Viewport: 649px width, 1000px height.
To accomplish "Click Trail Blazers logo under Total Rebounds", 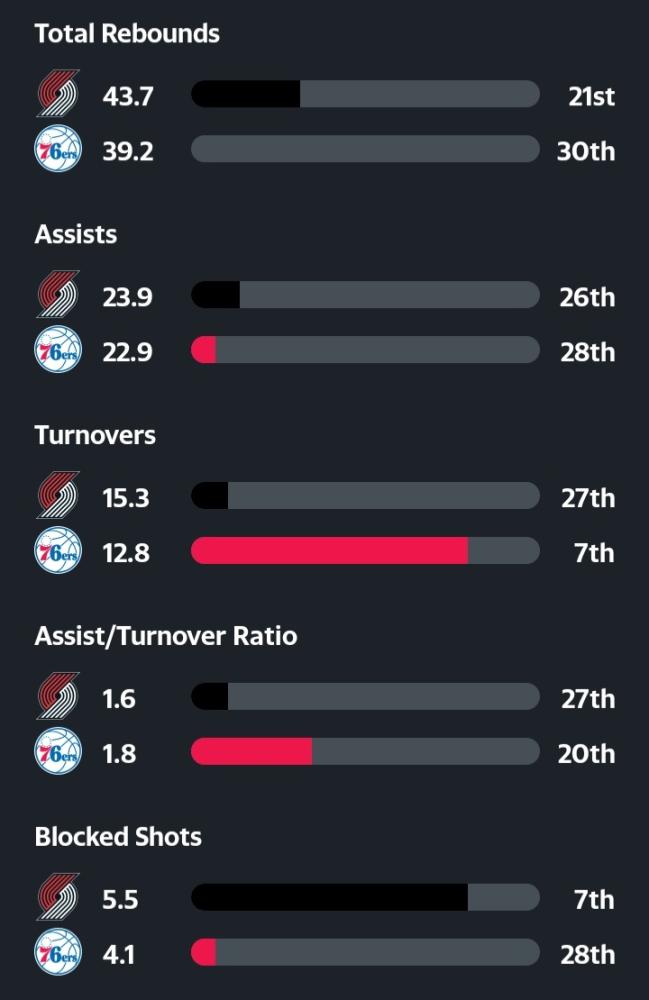I will pos(58,93).
